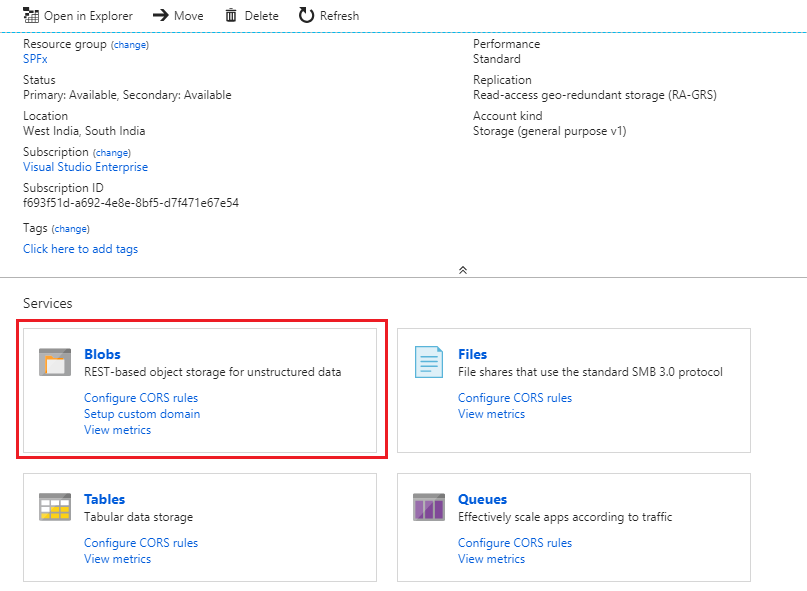
Task: Open Visual Studio Enterprise subscription
Action: click(x=85, y=167)
